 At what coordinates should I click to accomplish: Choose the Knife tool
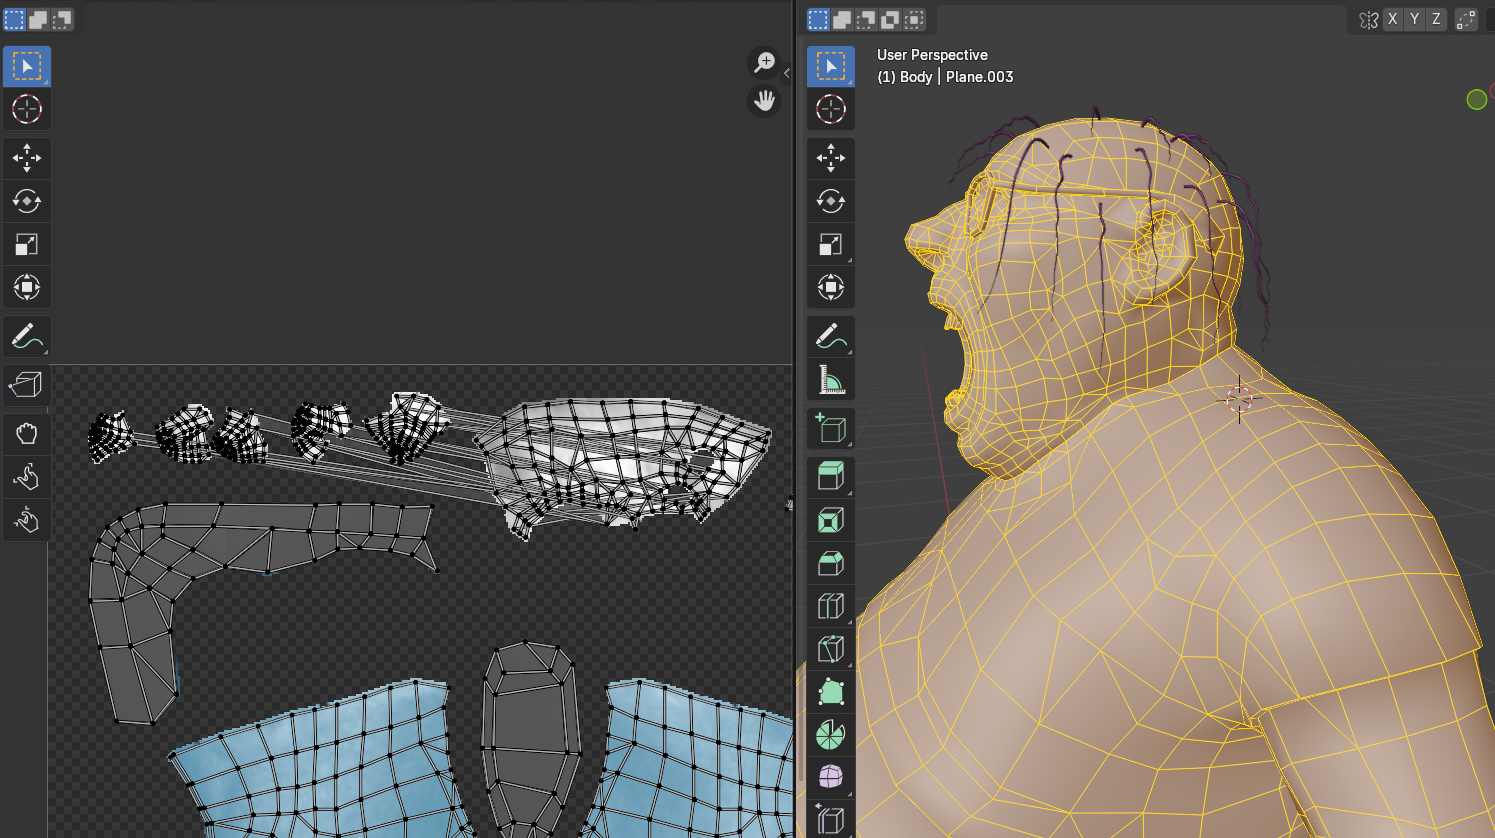pos(830,649)
